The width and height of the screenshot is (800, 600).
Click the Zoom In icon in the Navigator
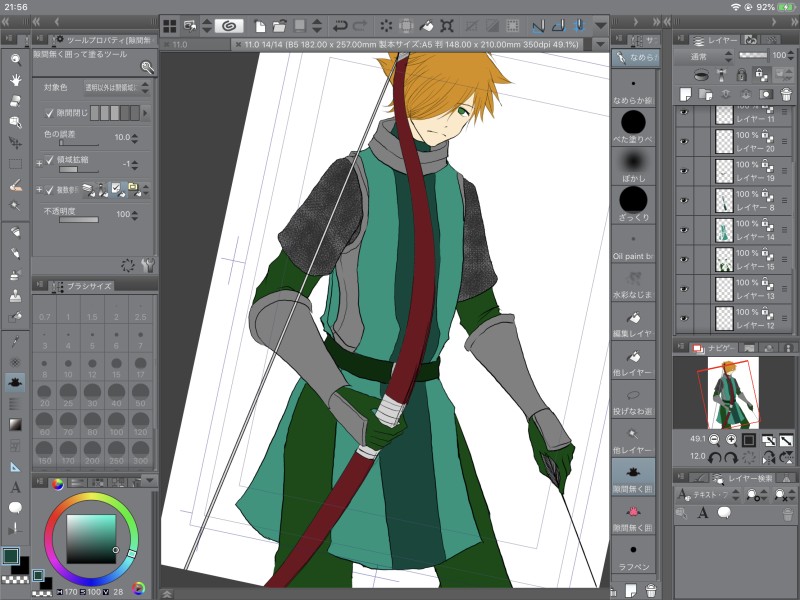[x=731, y=439]
